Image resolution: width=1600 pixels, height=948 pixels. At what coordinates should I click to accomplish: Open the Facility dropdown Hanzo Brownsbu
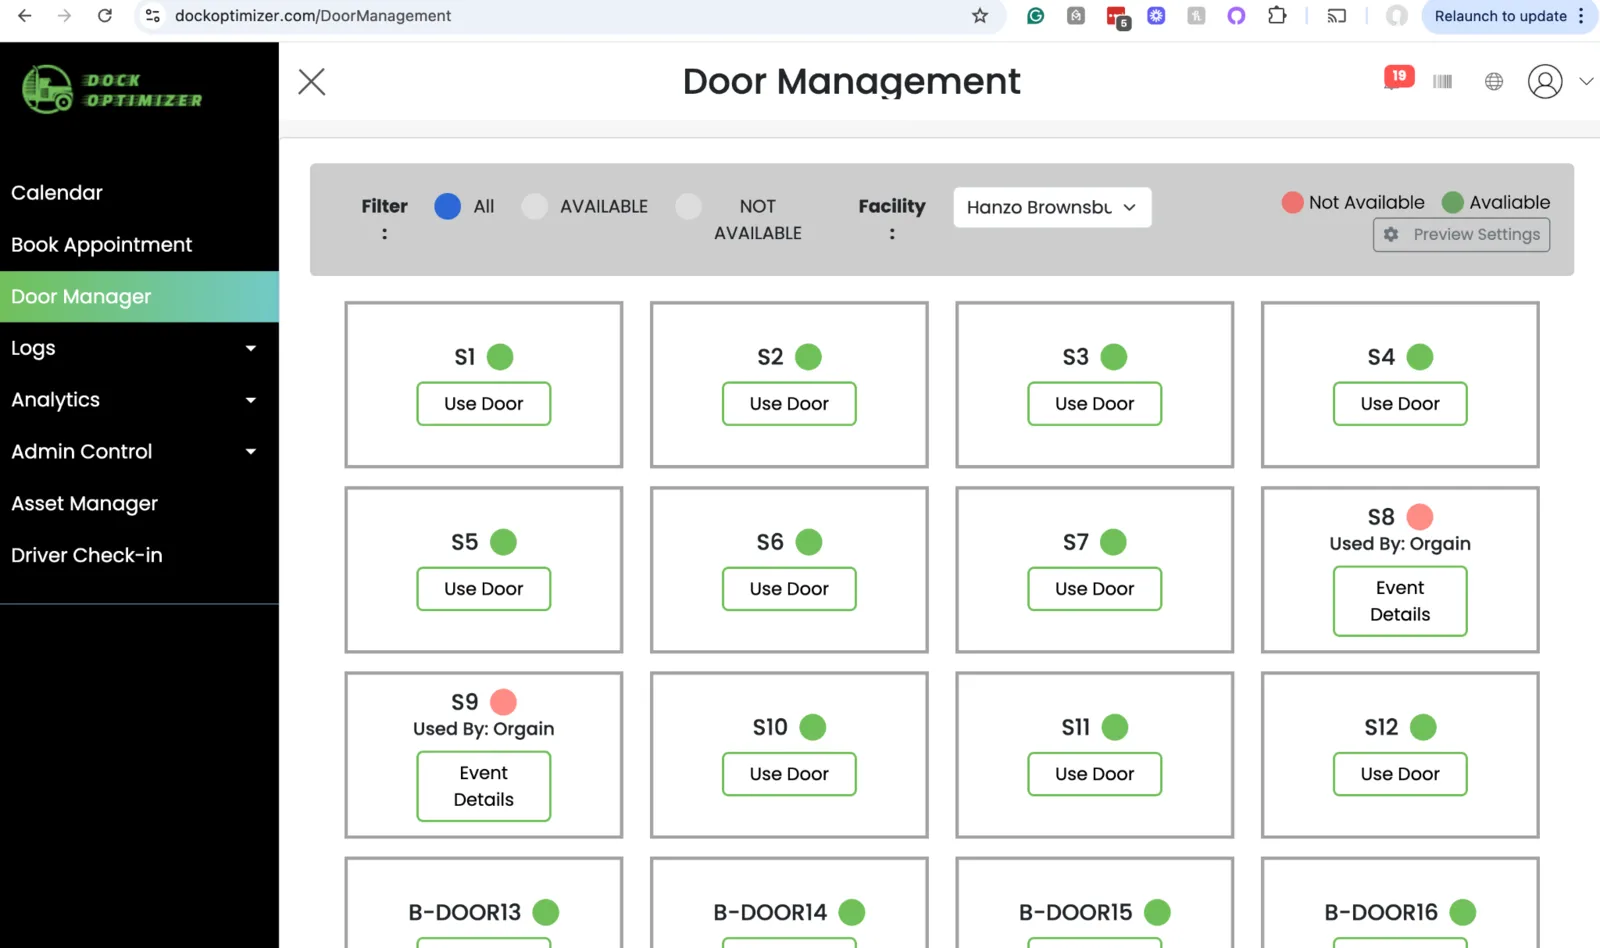(x=1052, y=207)
